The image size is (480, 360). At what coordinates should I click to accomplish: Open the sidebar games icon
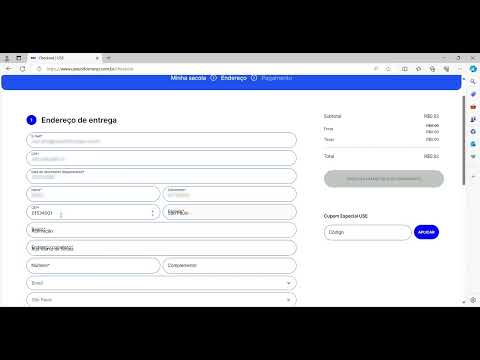point(473,119)
